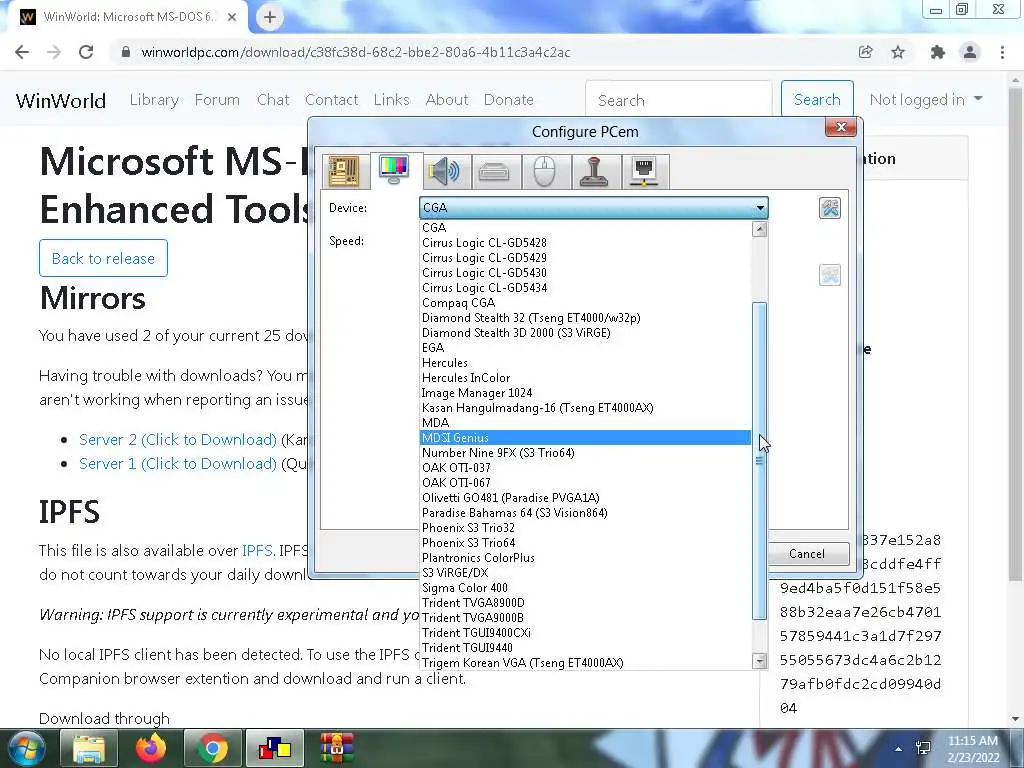Select Hercules InColor from list
Image resolution: width=1024 pixels, height=768 pixels.
[x=585, y=378]
